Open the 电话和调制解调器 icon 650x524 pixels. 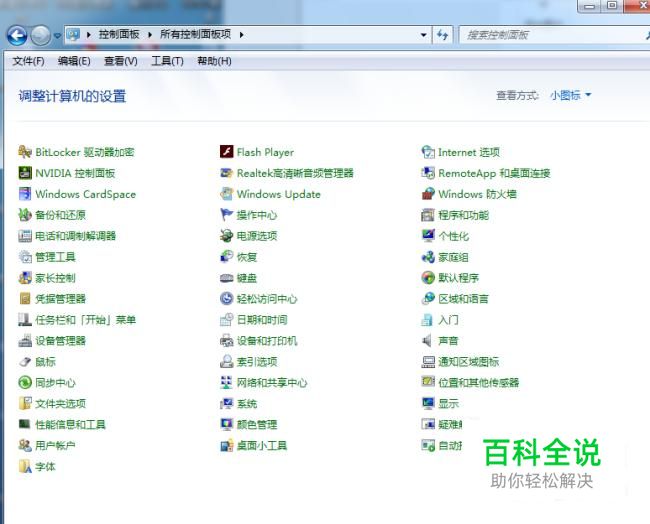tap(25, 236)
